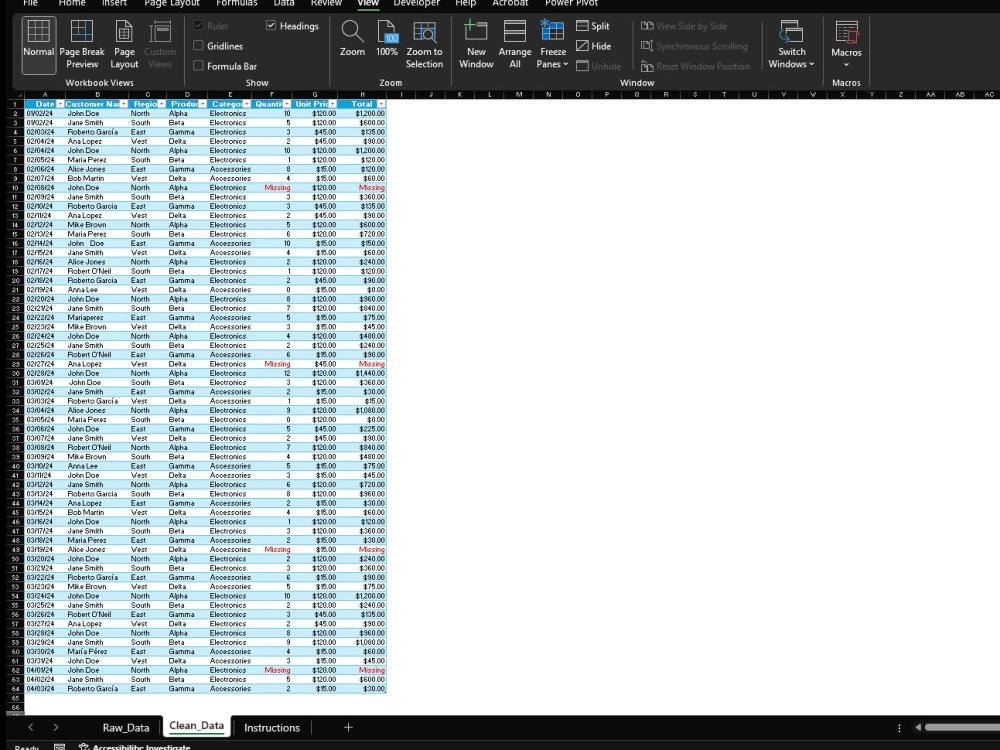Go to next sheet tab arrow
1000x750 pixels.
pyautogui.click(x=55, y=727)
